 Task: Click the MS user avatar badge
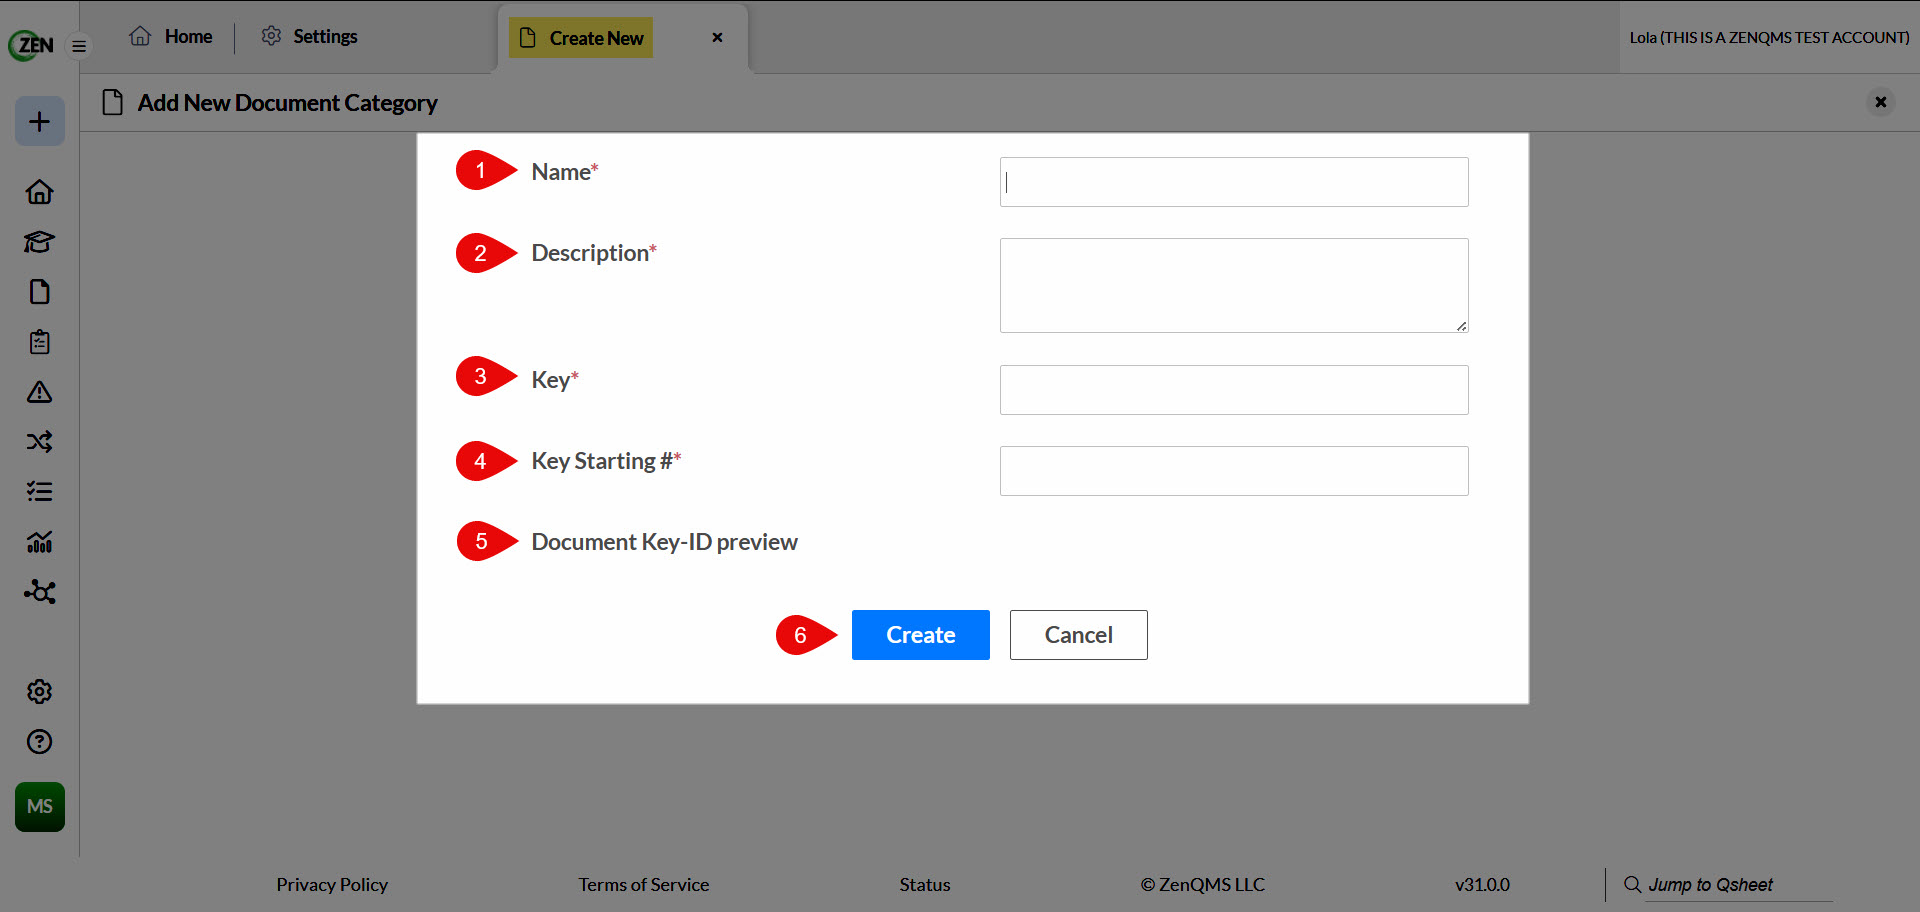tap(40, 807)
